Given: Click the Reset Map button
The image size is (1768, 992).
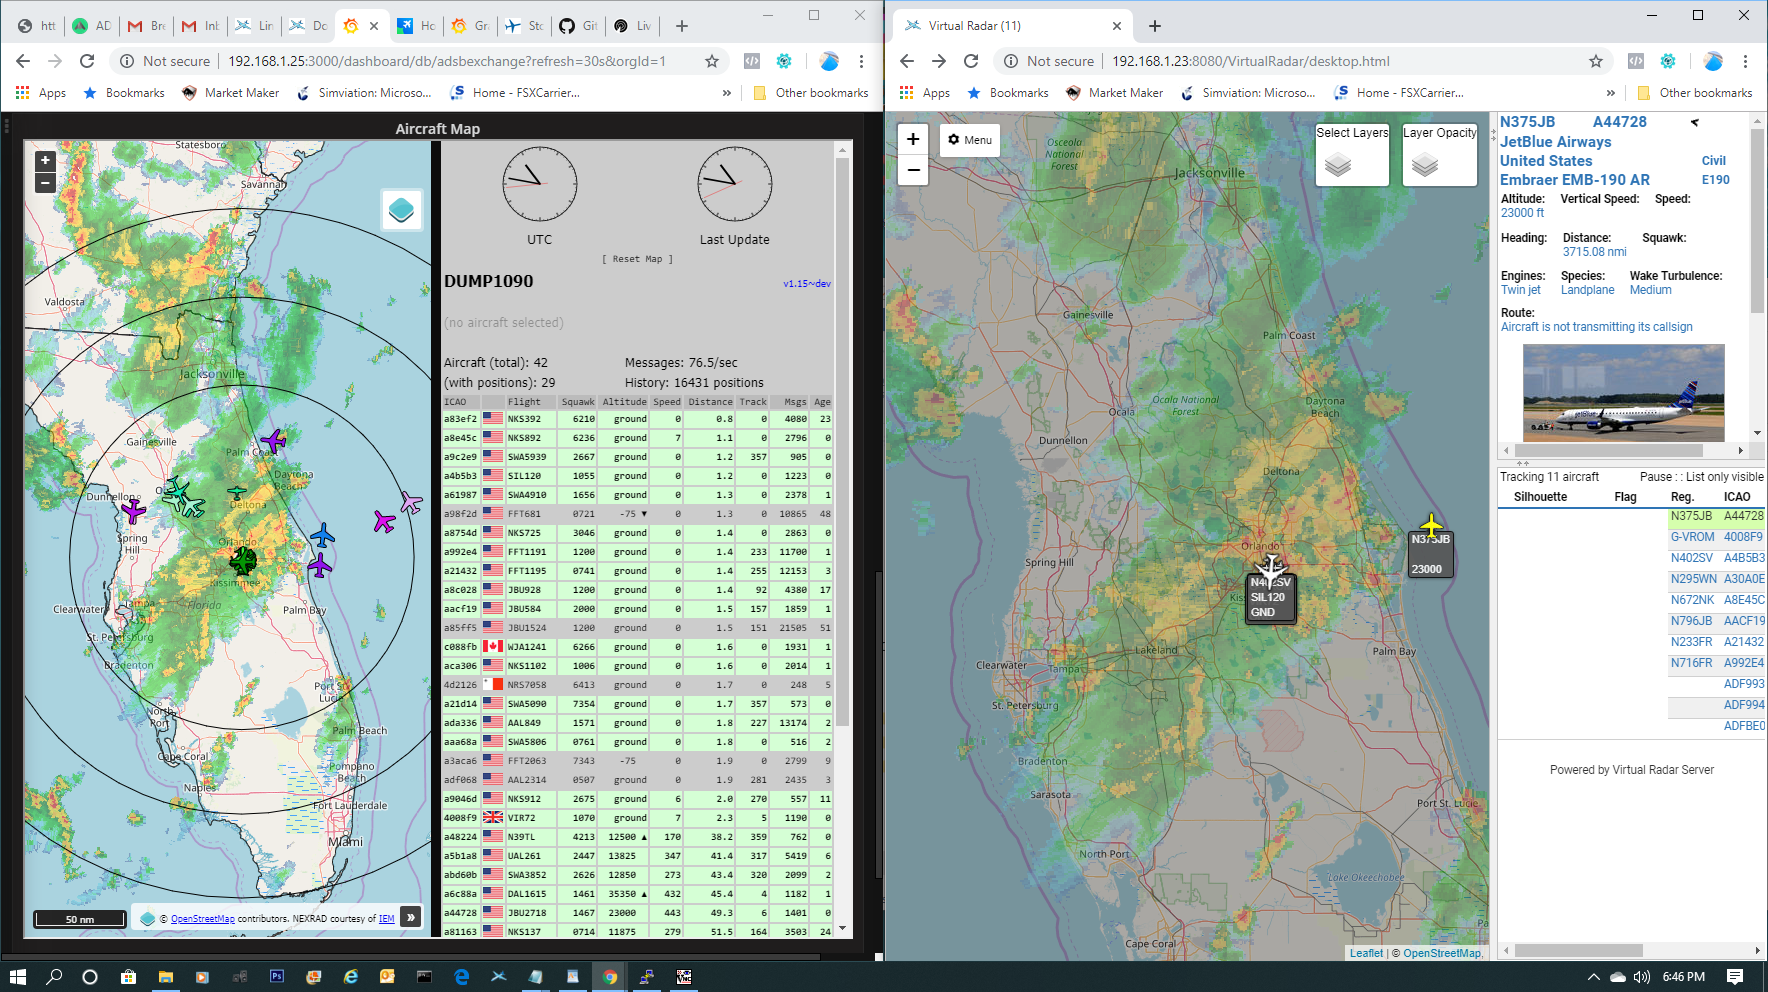Looking at the screenshot, I should click(637, 259).
